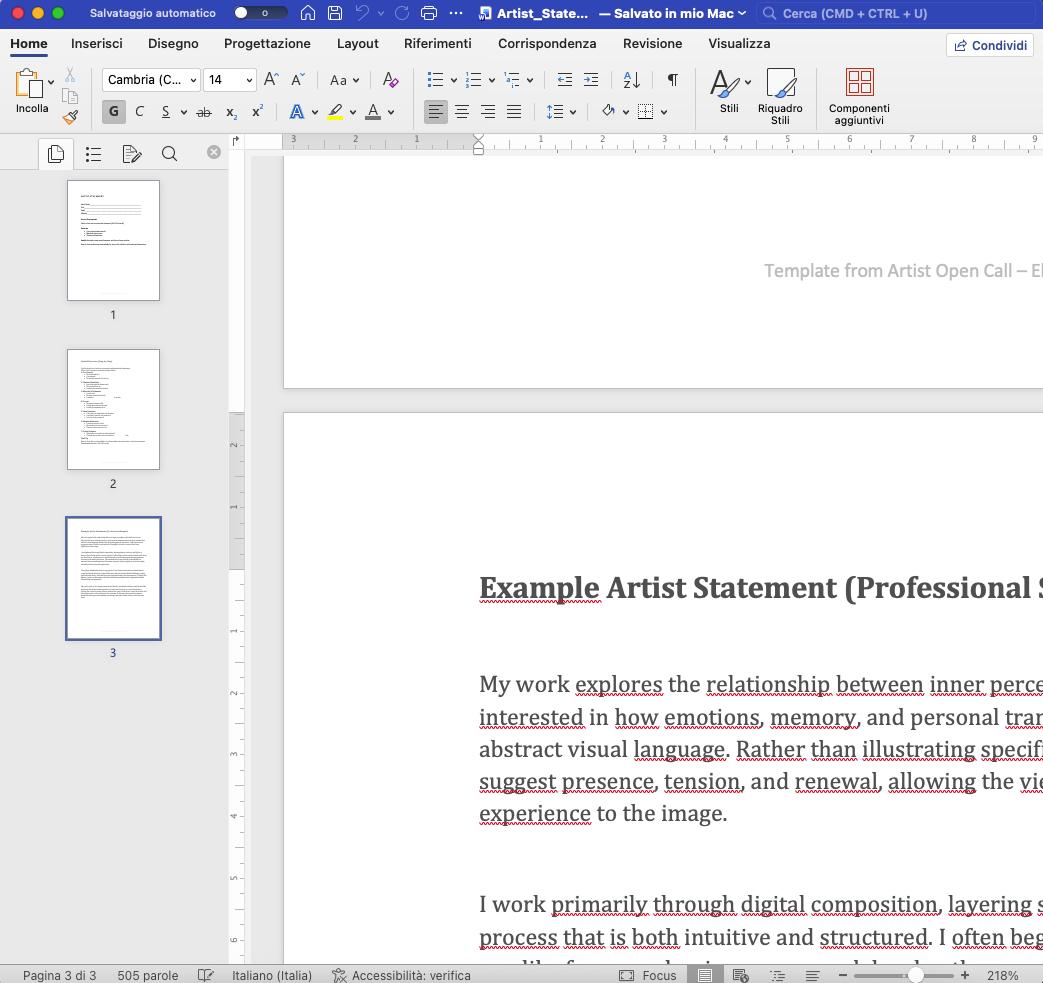Save document with floppy disk icon

tap(335, 13)
